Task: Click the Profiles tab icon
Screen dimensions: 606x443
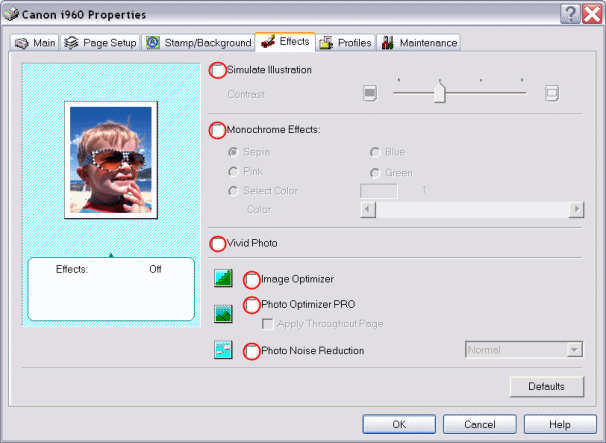Action: click(326, 43)
